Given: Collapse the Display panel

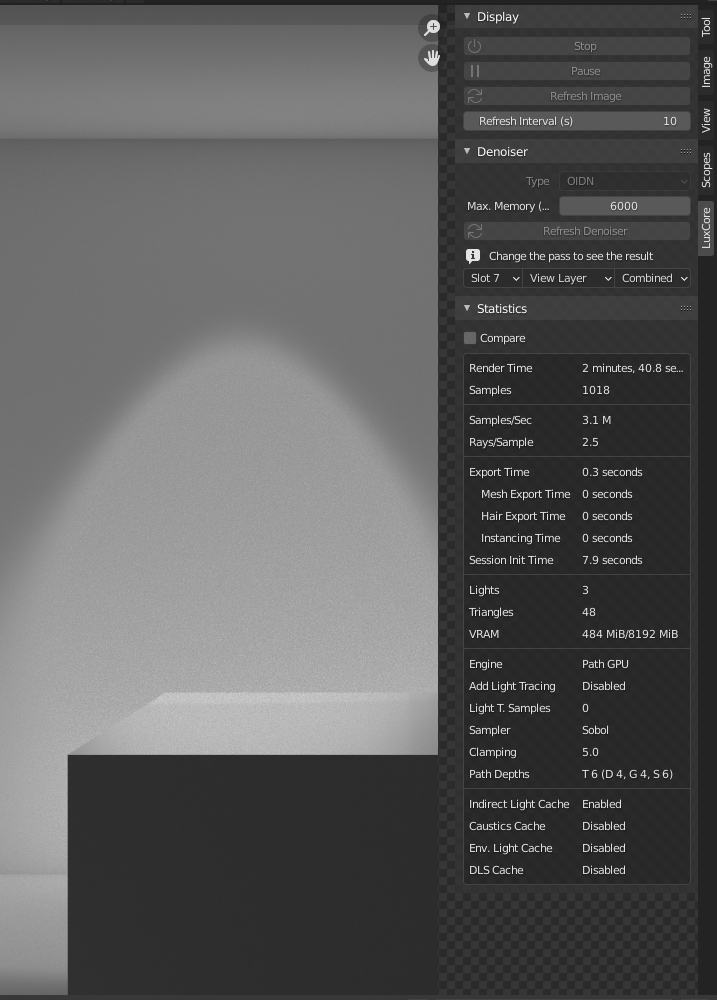Looking at the screenshot, I should (467, 17).
